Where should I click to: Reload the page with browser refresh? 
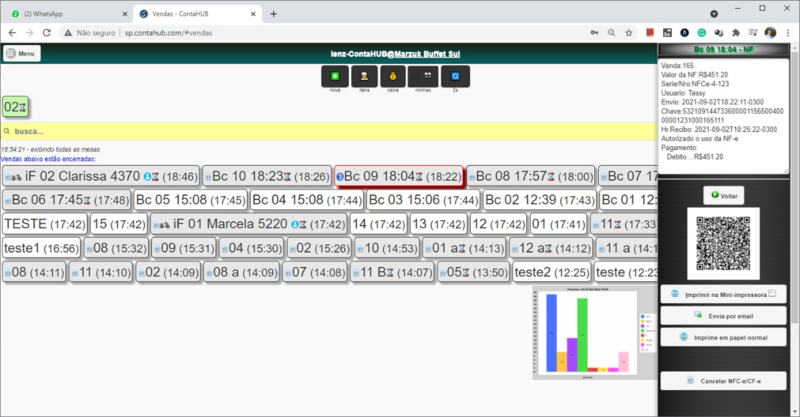[x=46, y=33]
